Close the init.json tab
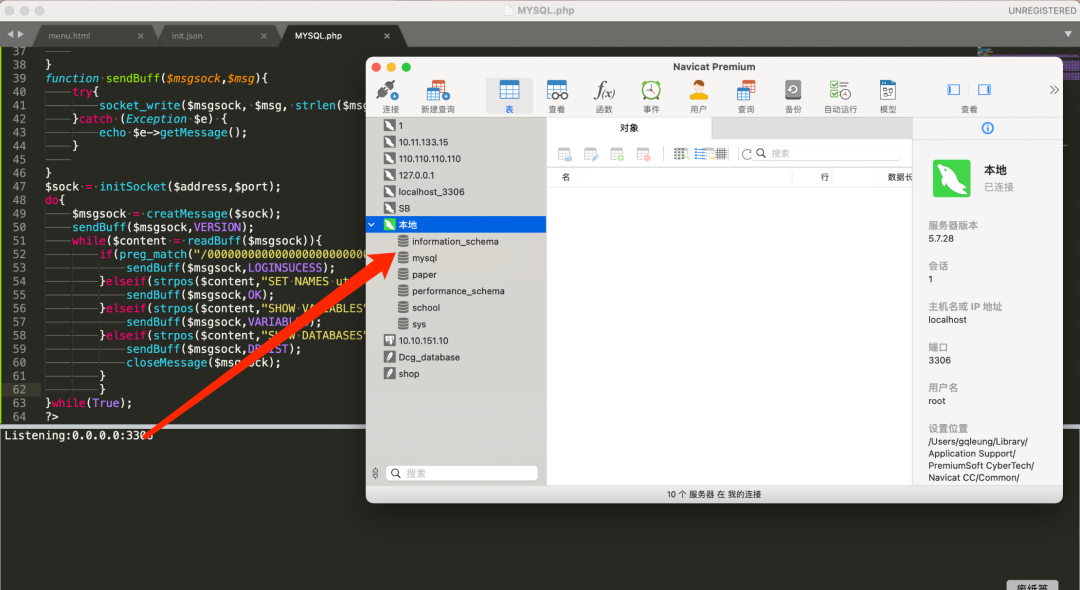 264,36
